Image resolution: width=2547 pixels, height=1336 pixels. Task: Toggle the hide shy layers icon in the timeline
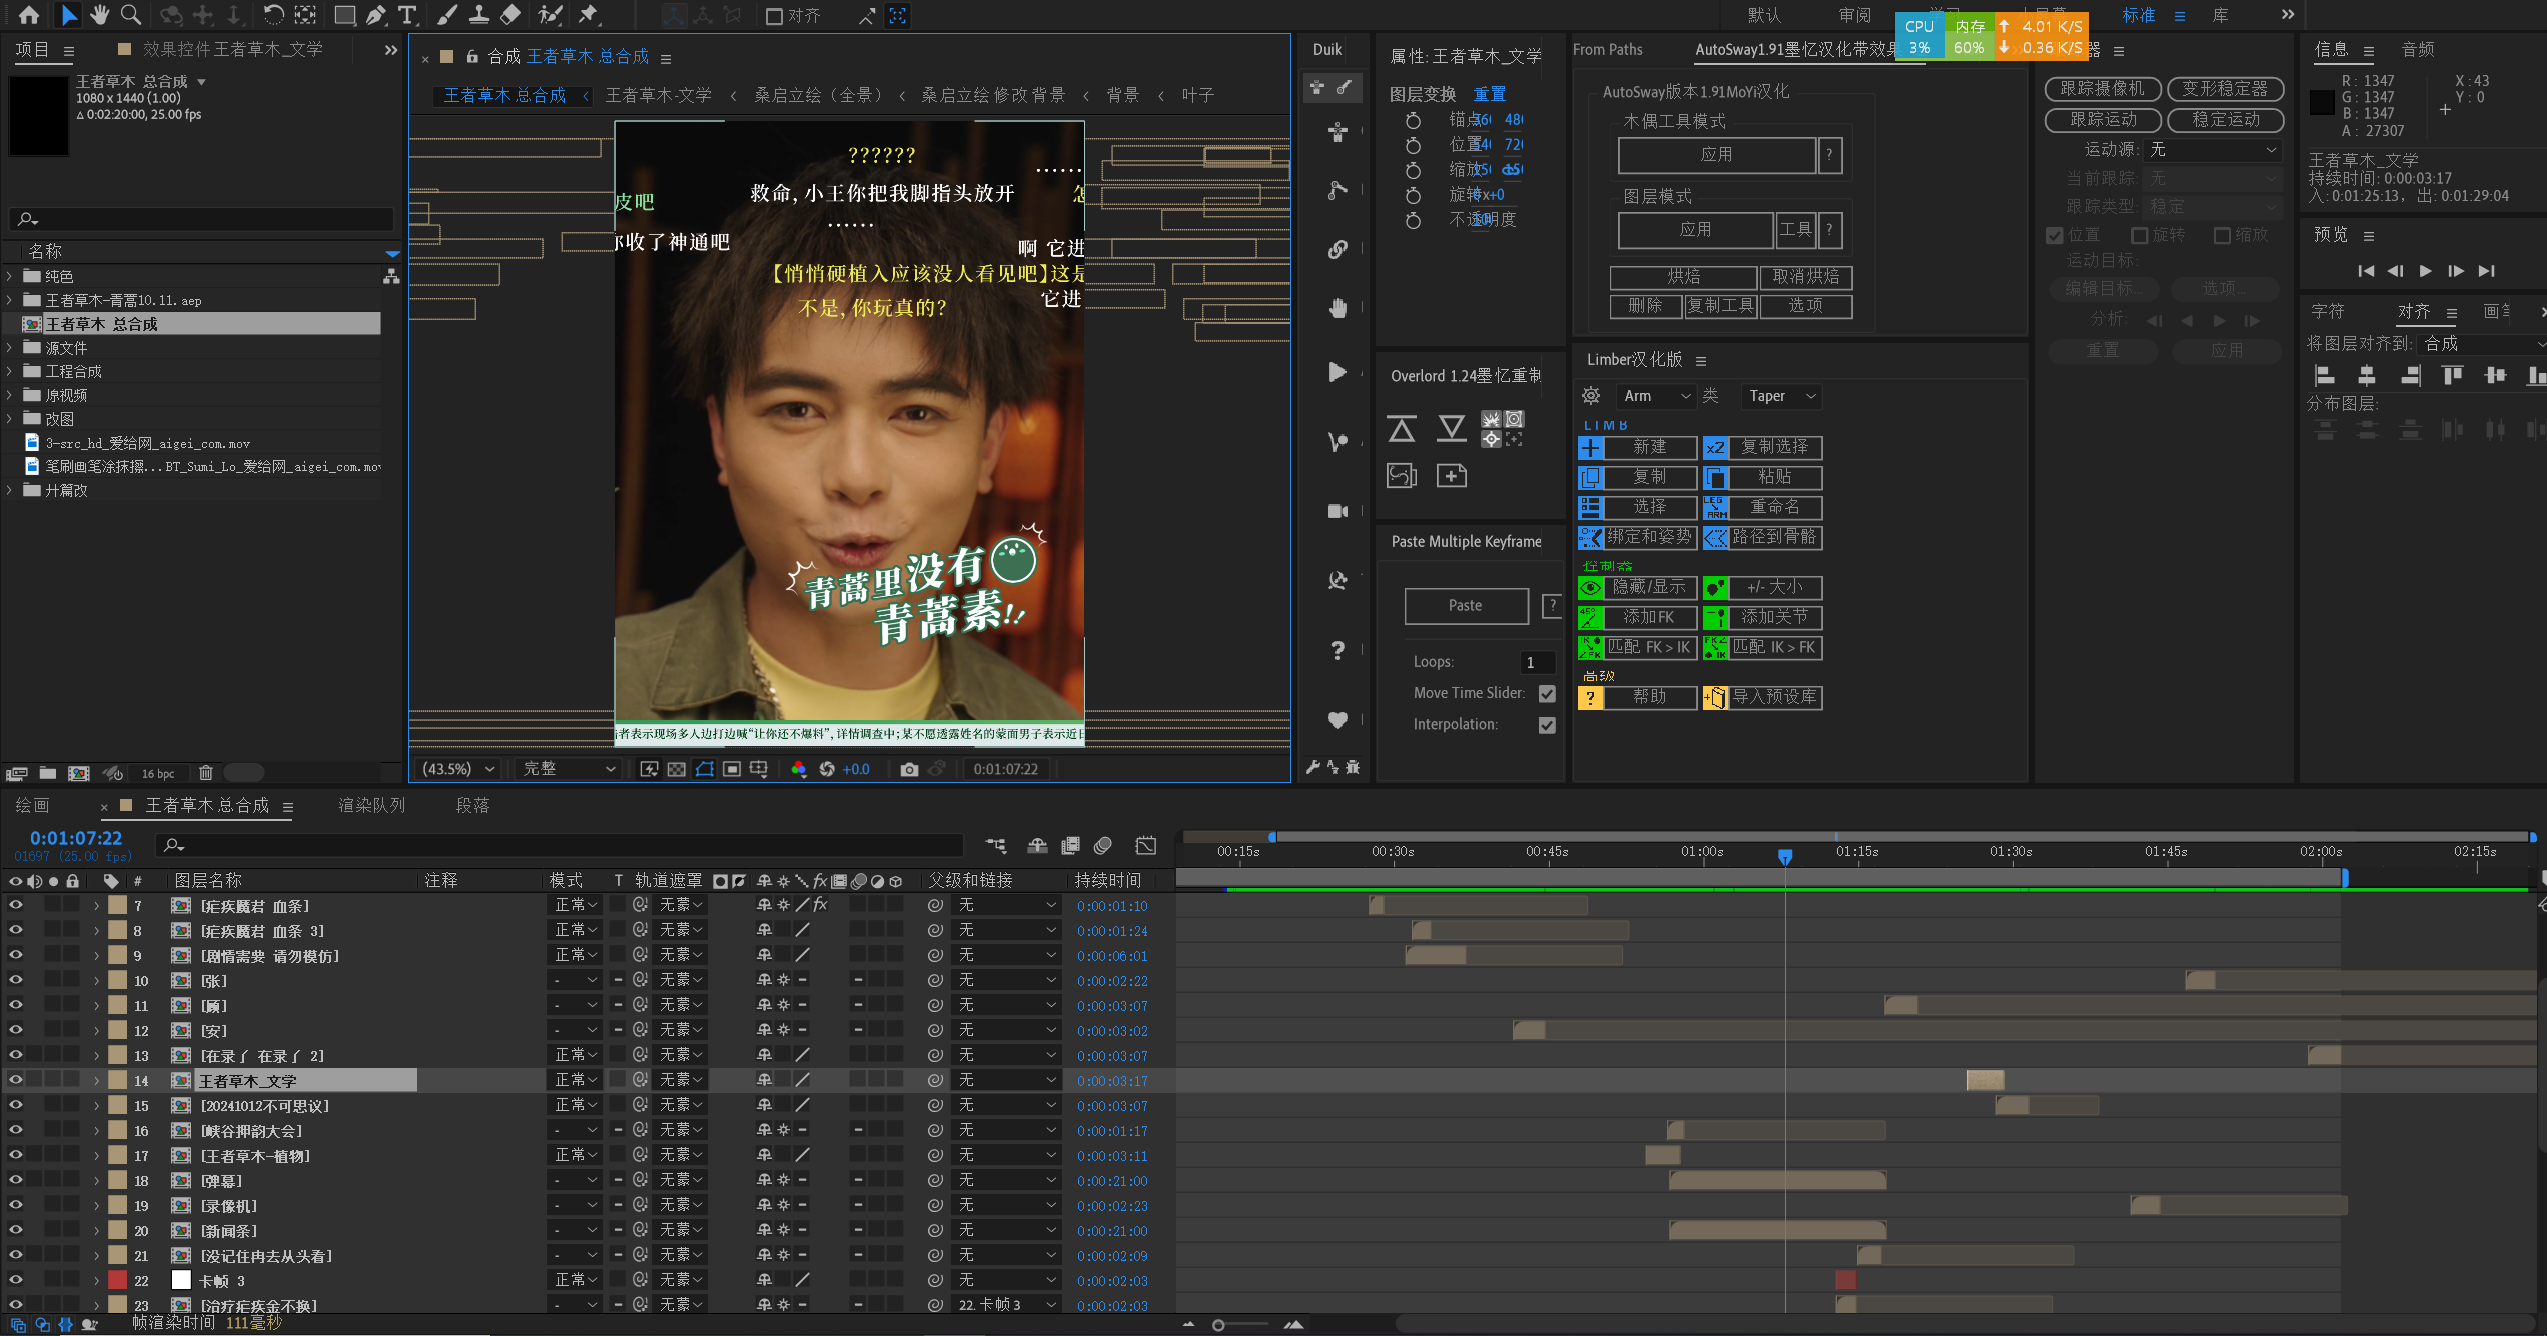pos(1037,846)
